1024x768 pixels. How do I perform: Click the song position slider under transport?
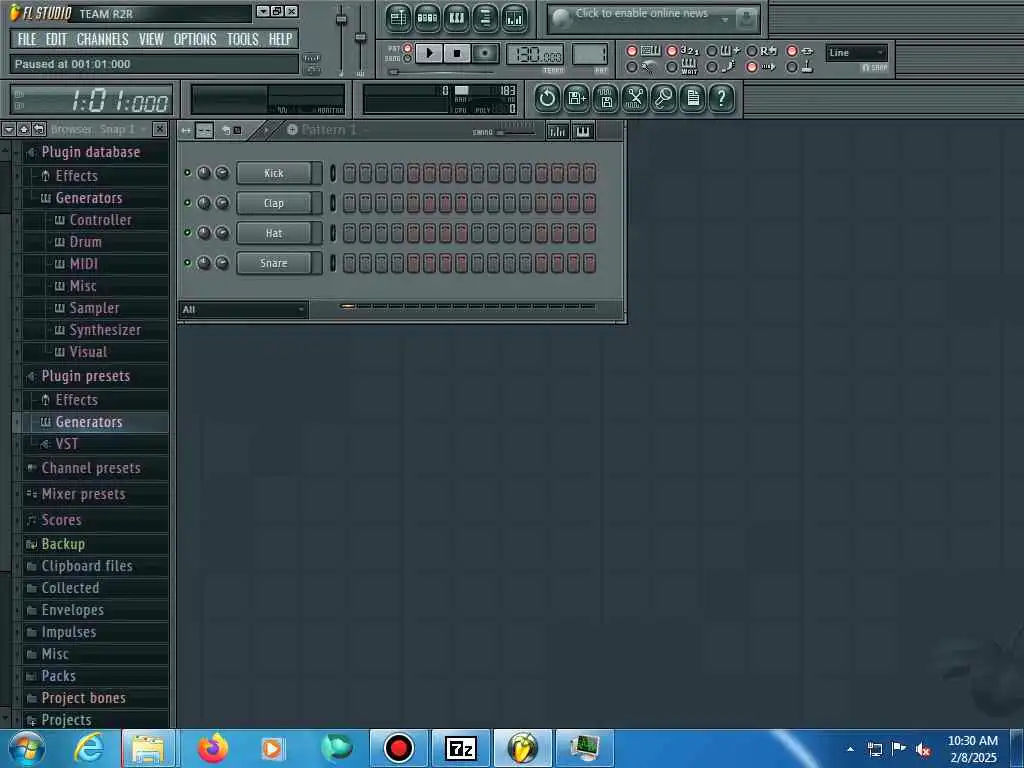(x=441, y=72)
